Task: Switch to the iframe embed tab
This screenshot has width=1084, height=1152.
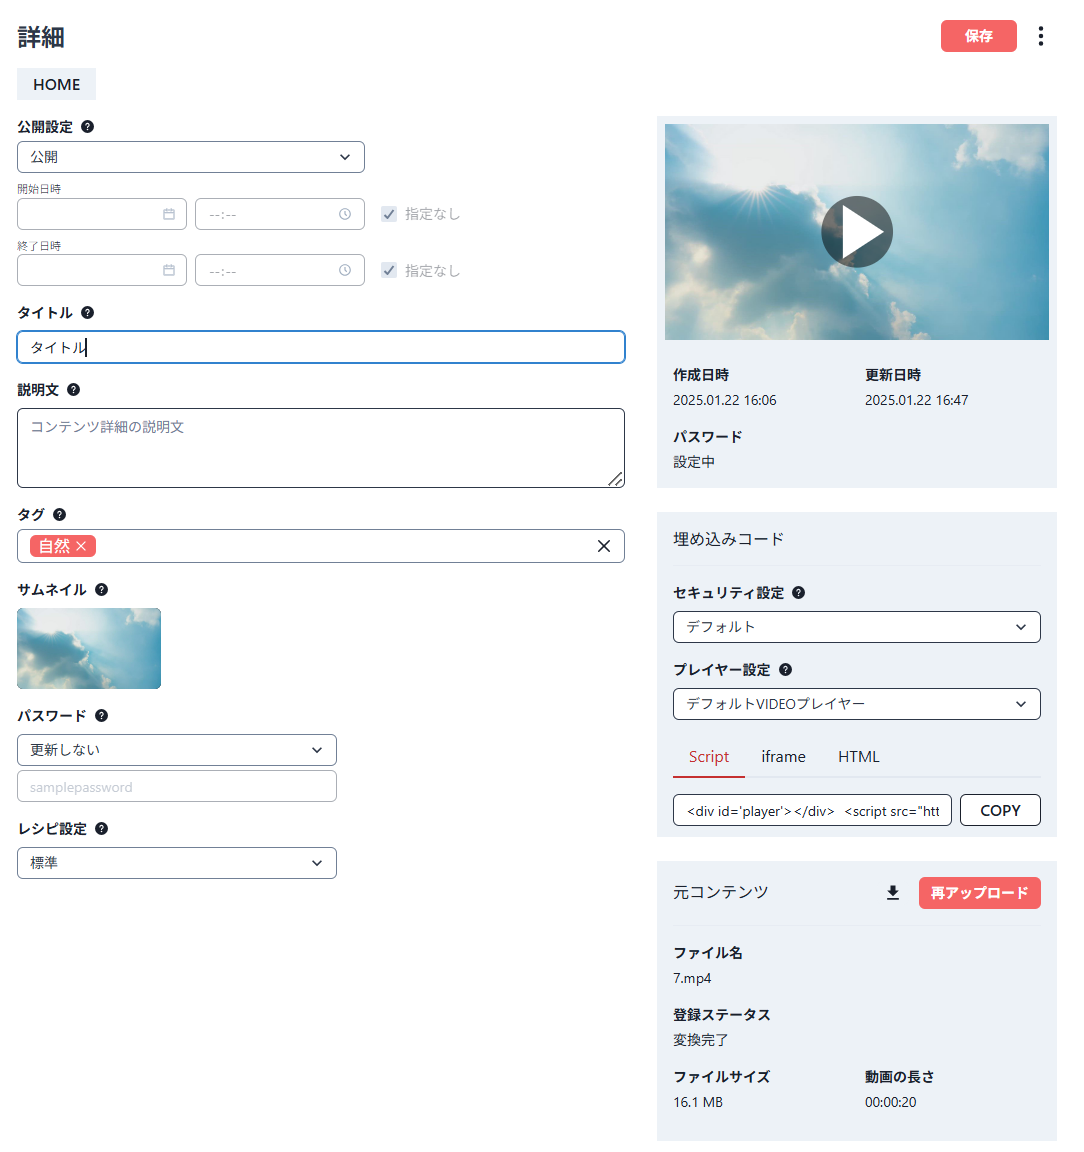Action: click(783, 757)
